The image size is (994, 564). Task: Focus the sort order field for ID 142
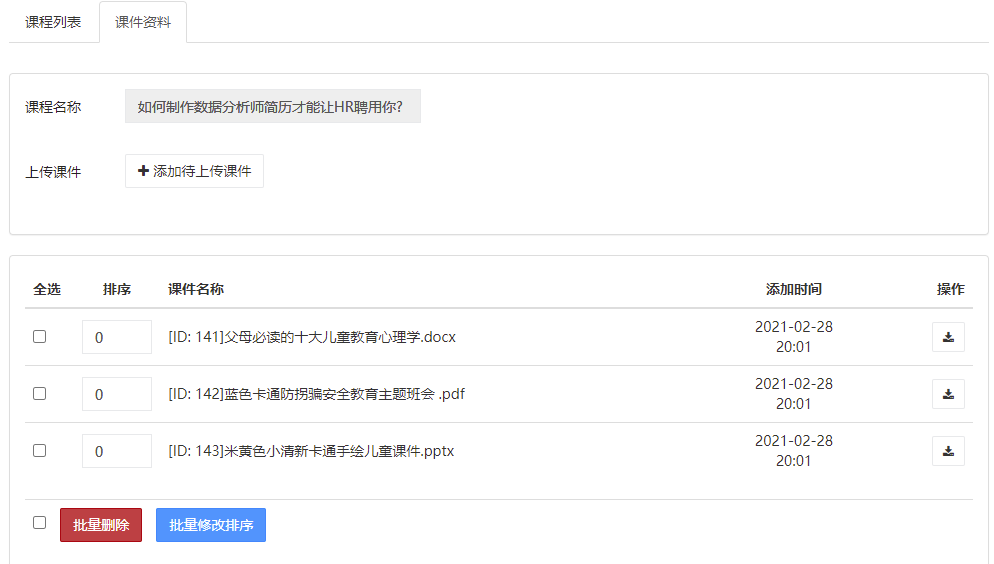tap(117, 394)
